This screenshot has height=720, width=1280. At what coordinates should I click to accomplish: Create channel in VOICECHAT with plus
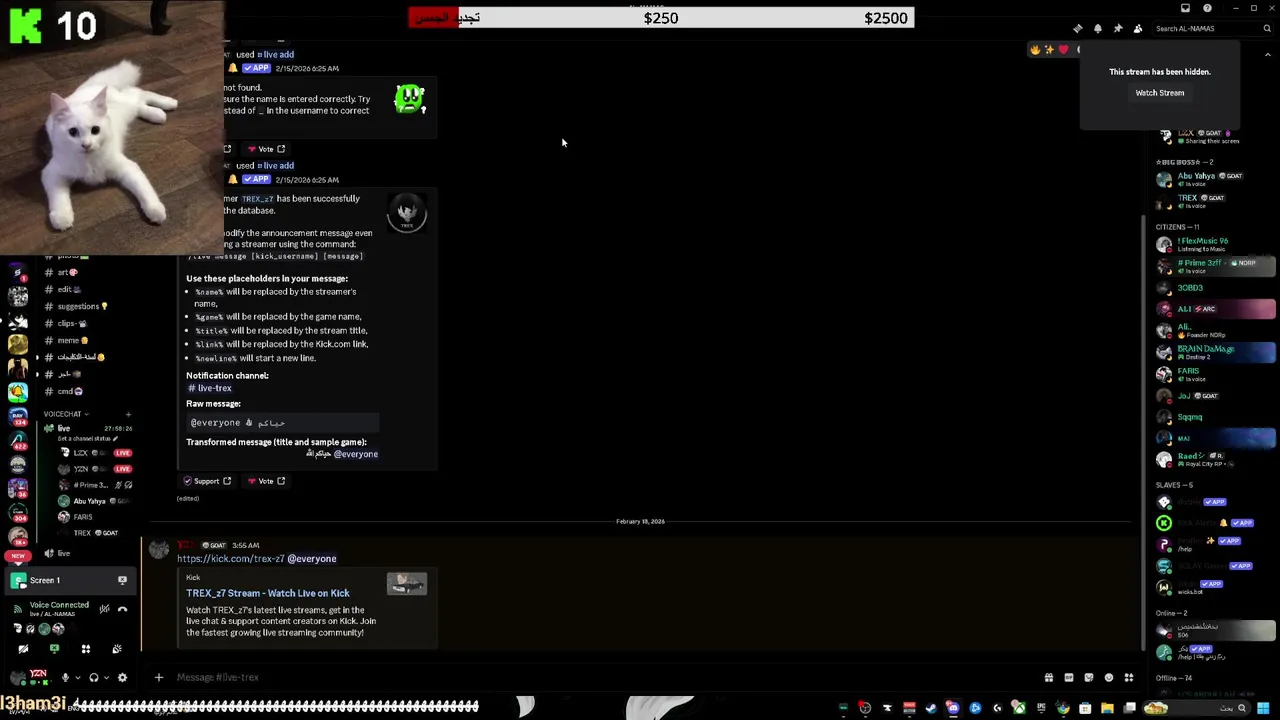pos(128,414)
